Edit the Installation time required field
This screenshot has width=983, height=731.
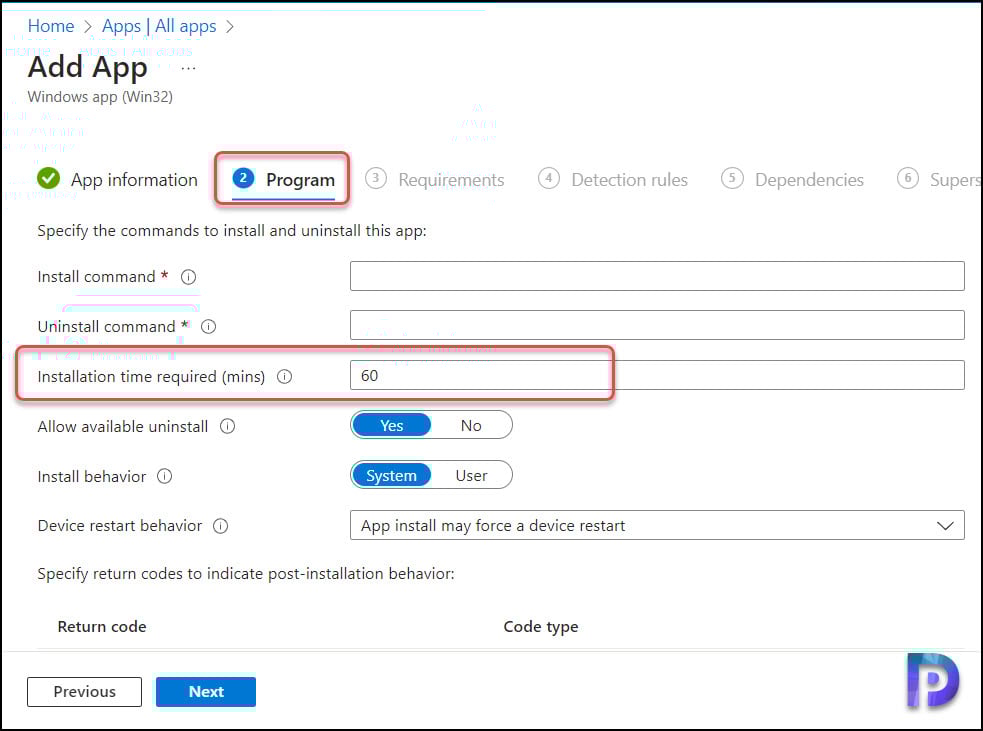[x=657, y=375]
